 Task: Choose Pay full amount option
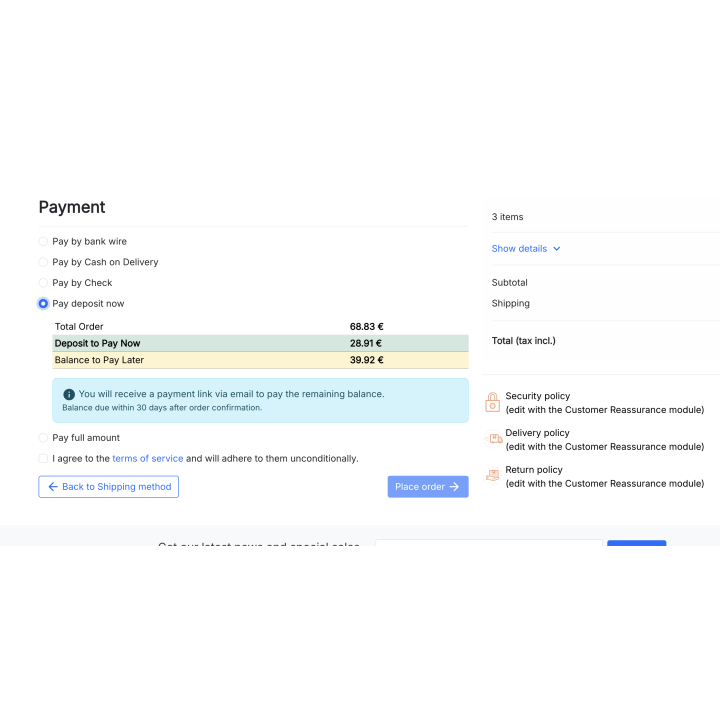(43, 438)
